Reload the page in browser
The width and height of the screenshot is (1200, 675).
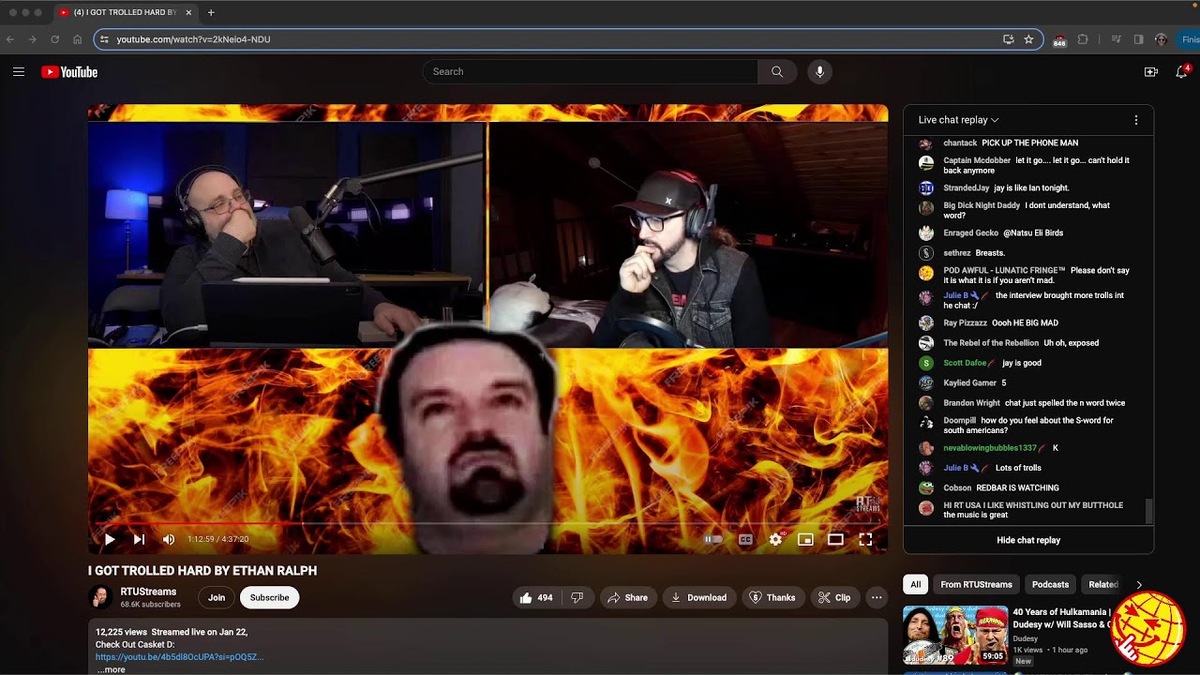[x=54, y=39]
